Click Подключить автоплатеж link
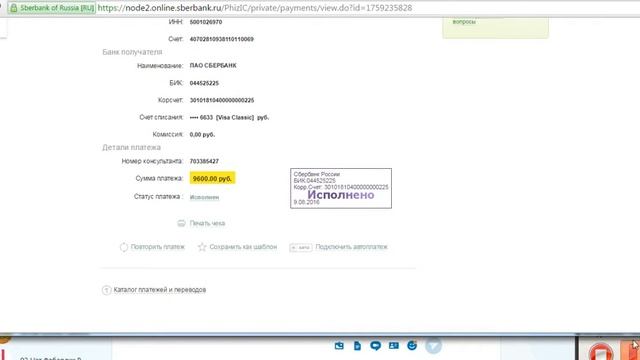640x360 pixels. (x=351, y=247)
